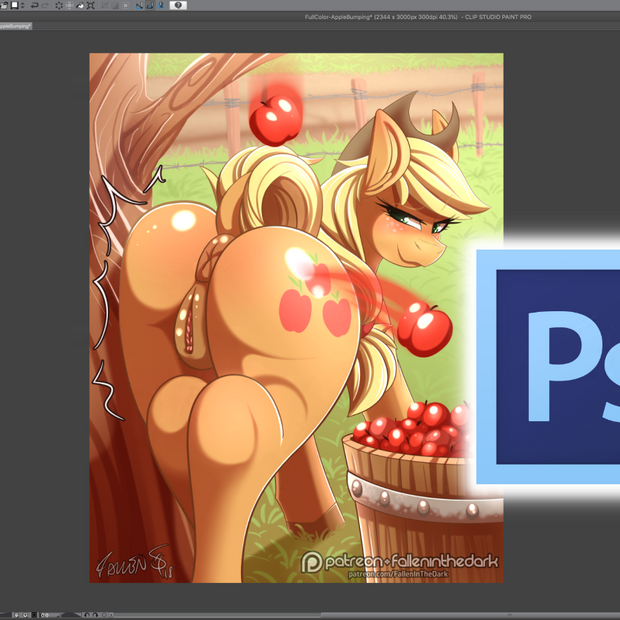Screen dimensions: 620x620
Task: Click the overlaid Photoshop Ps logo
Action: [x=548, y=367]
